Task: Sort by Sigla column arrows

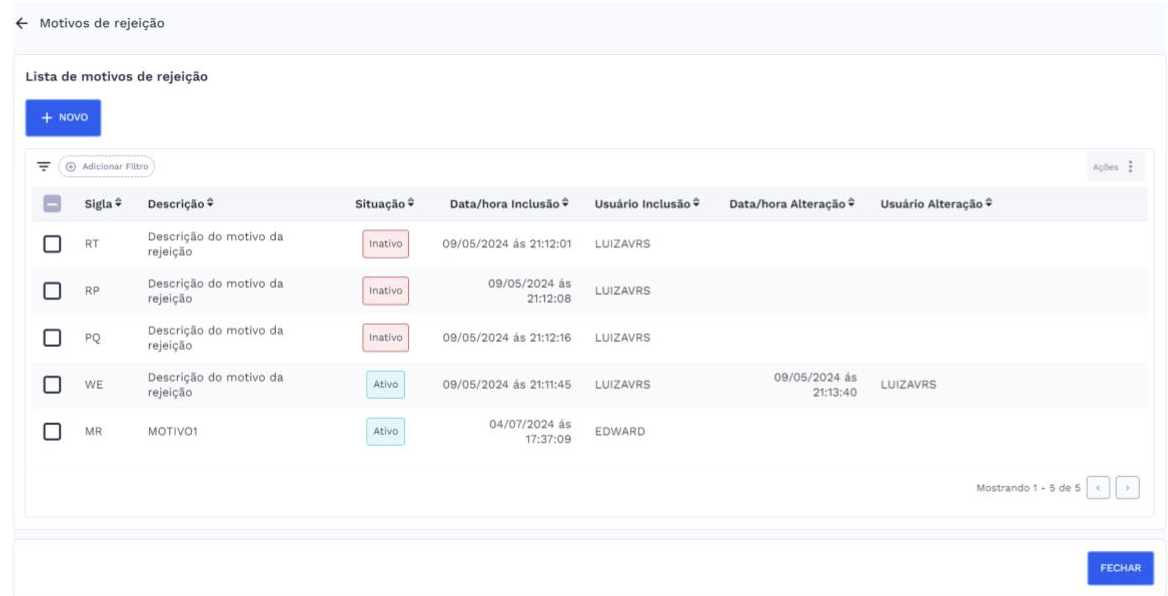Action: (120, 205)
